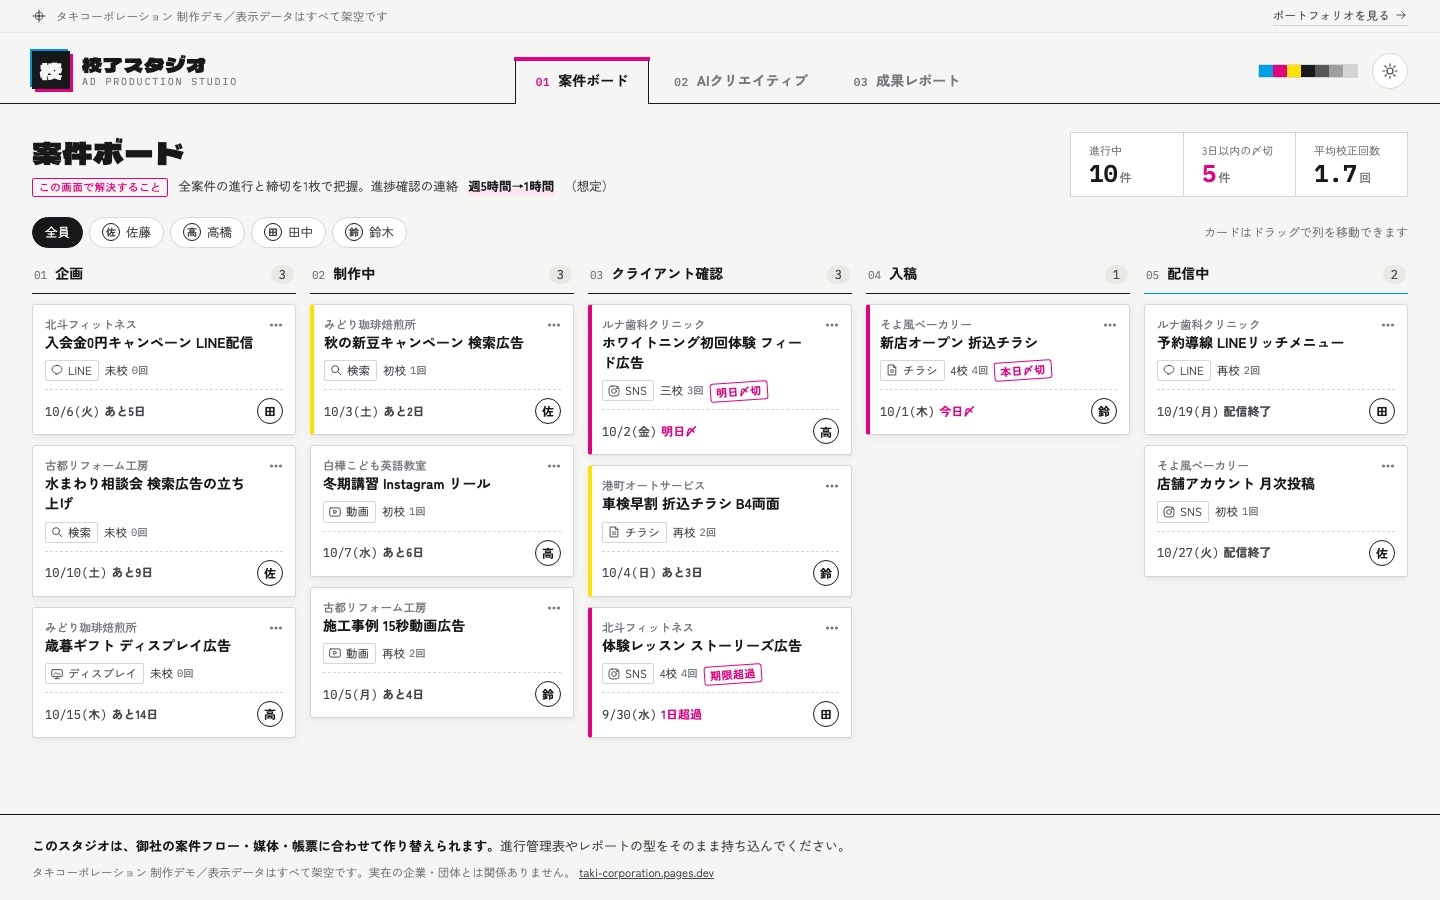
Task: Filter the board by 佐藤
Action: pyautogui.click(x=127, y=233)
